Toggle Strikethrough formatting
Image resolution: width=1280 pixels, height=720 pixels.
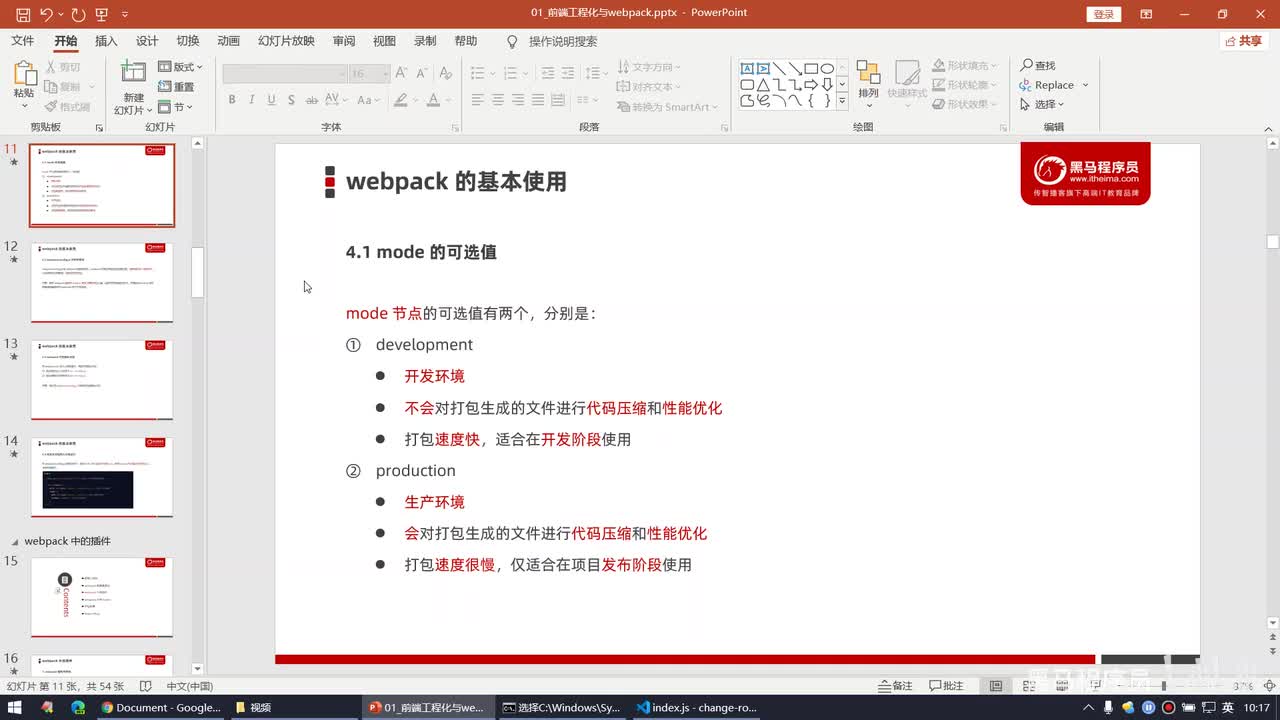pos(313,100)
